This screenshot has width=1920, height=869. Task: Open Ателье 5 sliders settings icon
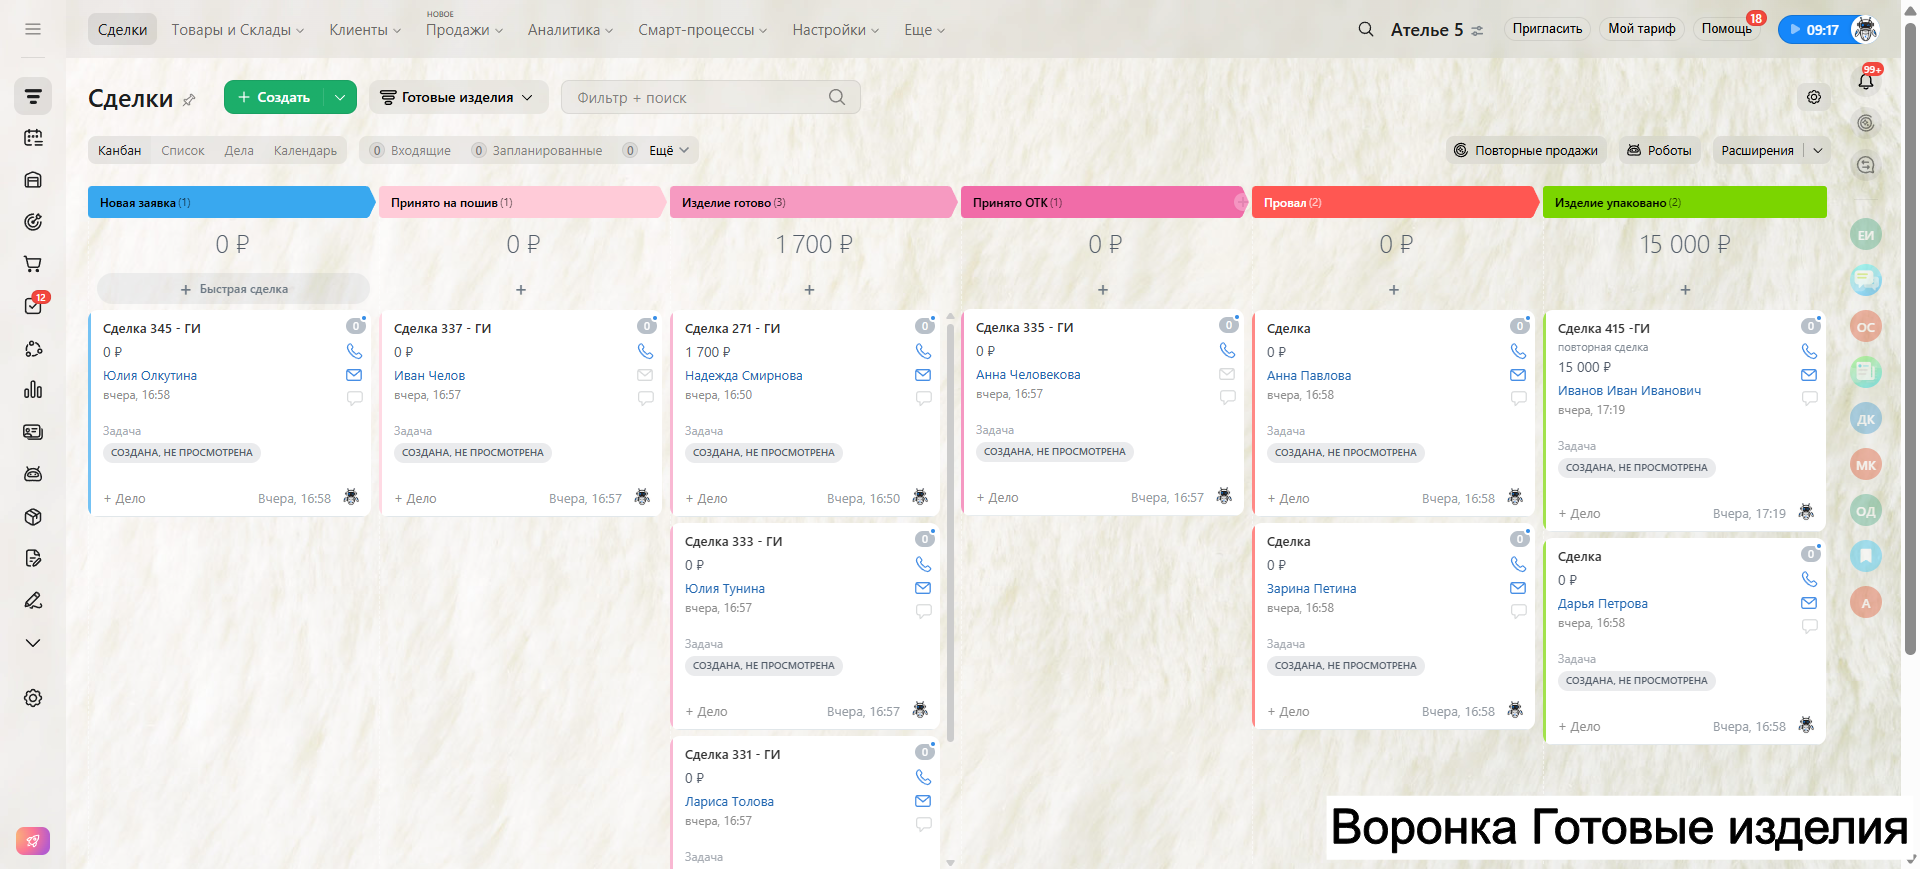(x=1478, y=30)
